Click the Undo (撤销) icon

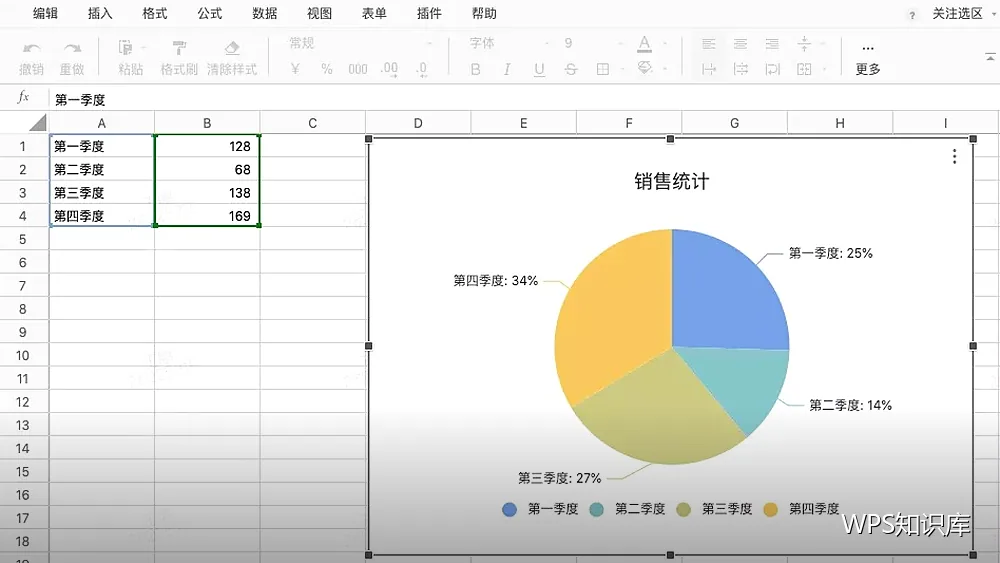click(x=31, y=49)
